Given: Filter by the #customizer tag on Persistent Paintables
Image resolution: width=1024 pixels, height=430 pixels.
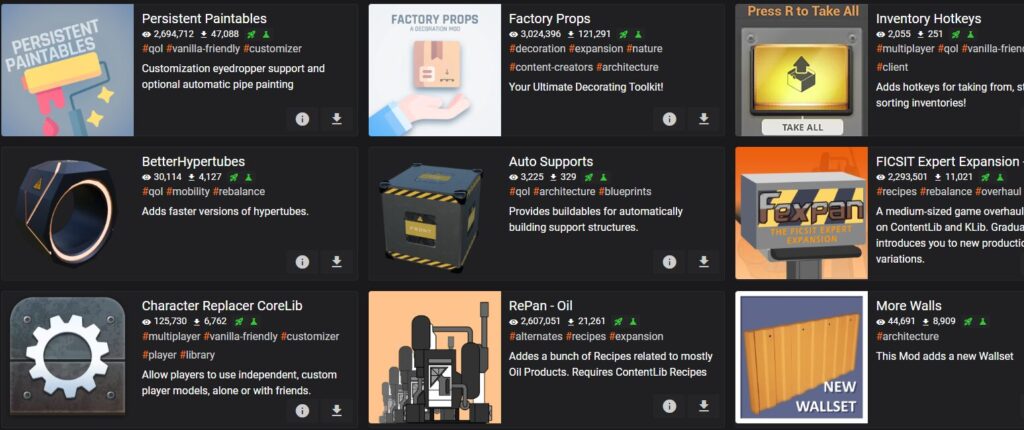Looking at the screenshot, I should coord(272,48).
